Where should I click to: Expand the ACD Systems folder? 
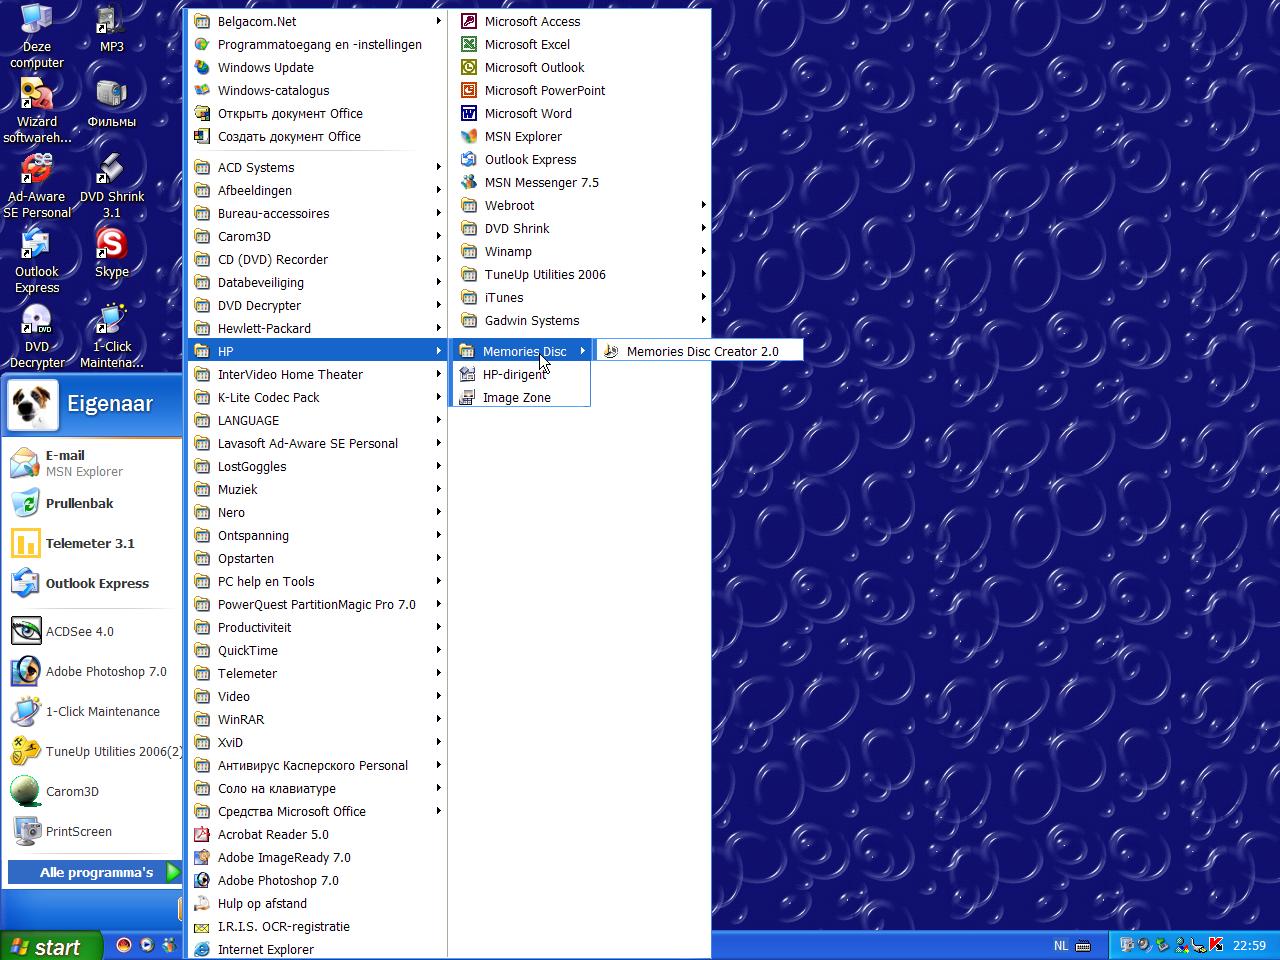tap(317, 167)
